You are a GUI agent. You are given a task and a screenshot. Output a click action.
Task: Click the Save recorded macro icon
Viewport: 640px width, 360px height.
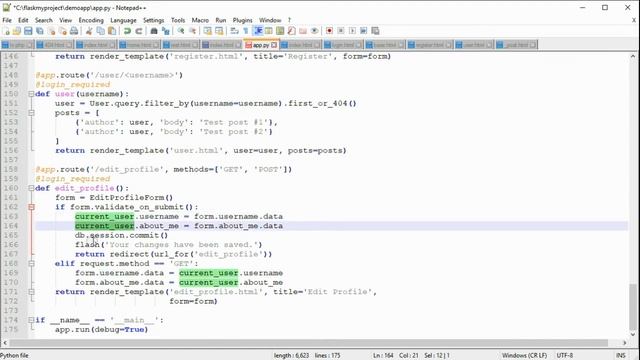376,31
